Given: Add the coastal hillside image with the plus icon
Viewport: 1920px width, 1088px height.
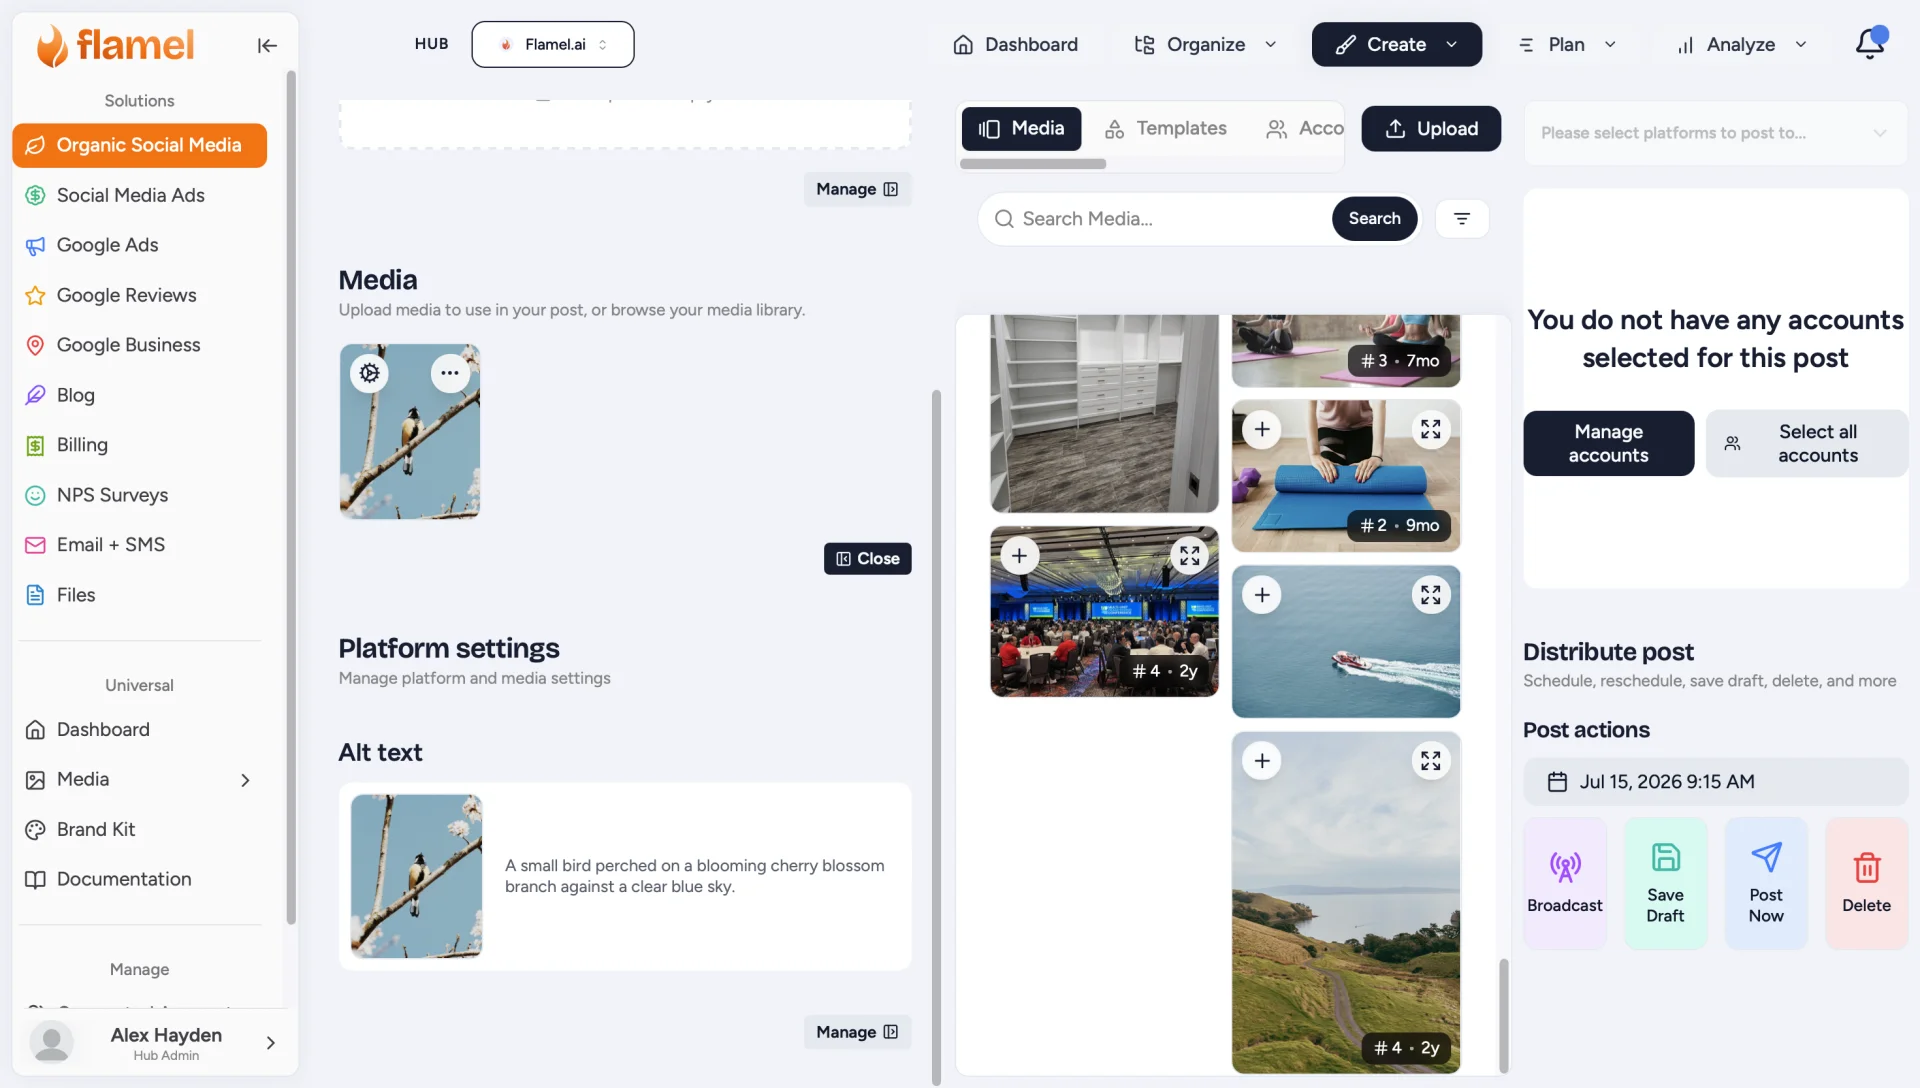Looking at the screenshot, I should pyautogui.click(x=1262, y=761).
